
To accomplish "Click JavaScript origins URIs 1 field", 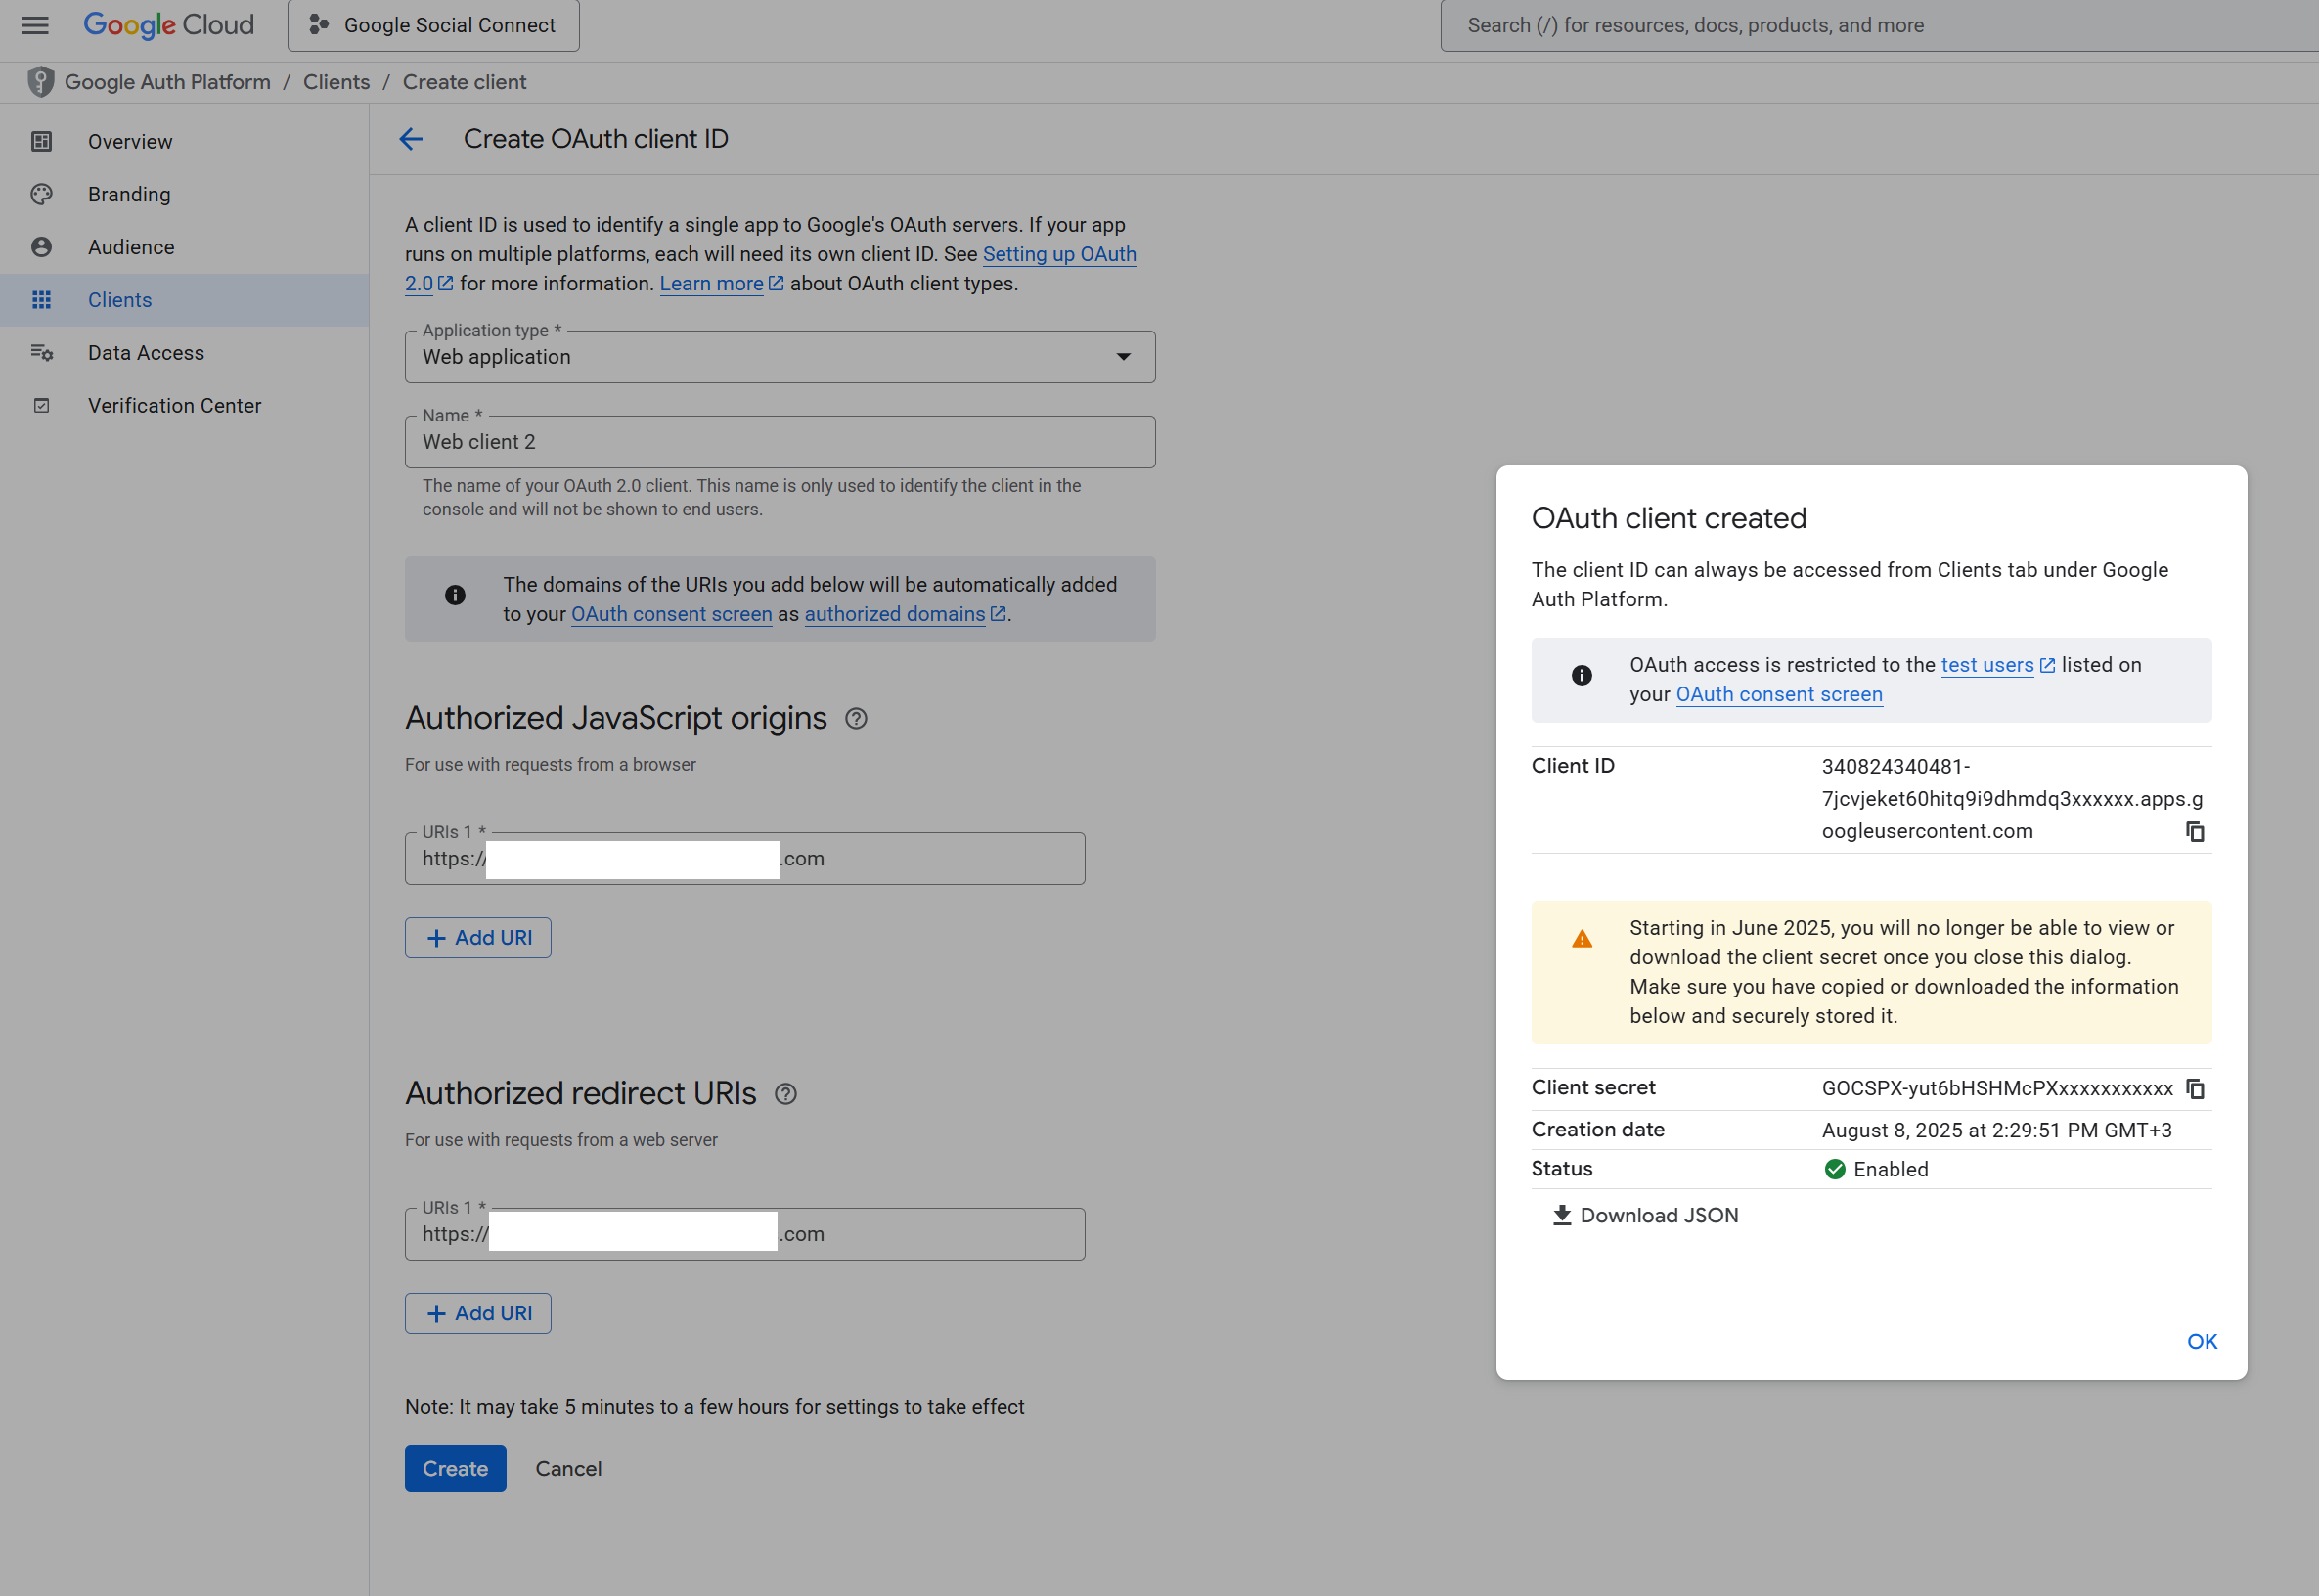I will pyautogui.click(x=745, y=859).
